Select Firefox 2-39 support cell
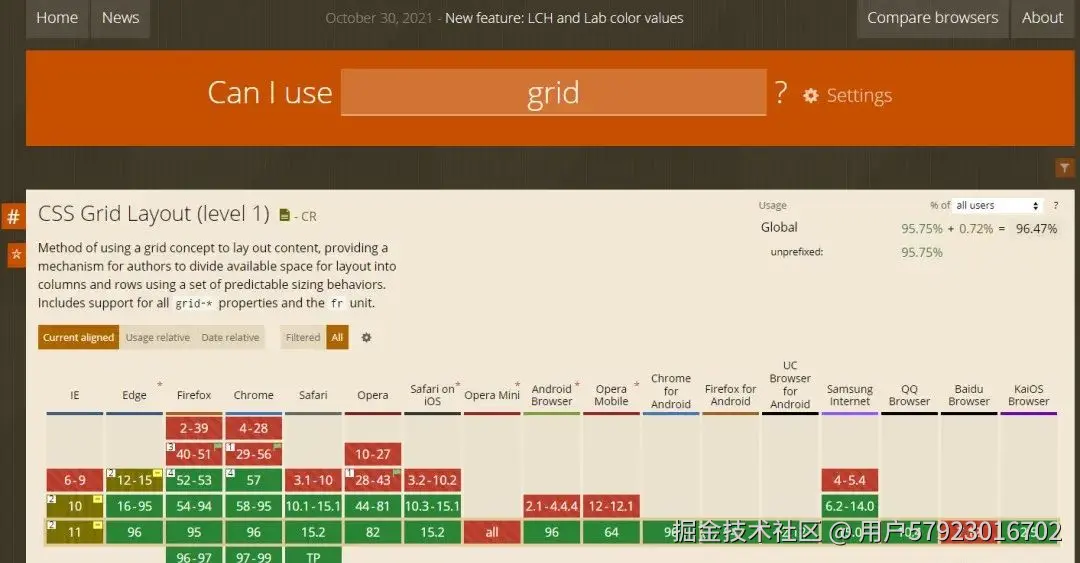 (194, 428)
